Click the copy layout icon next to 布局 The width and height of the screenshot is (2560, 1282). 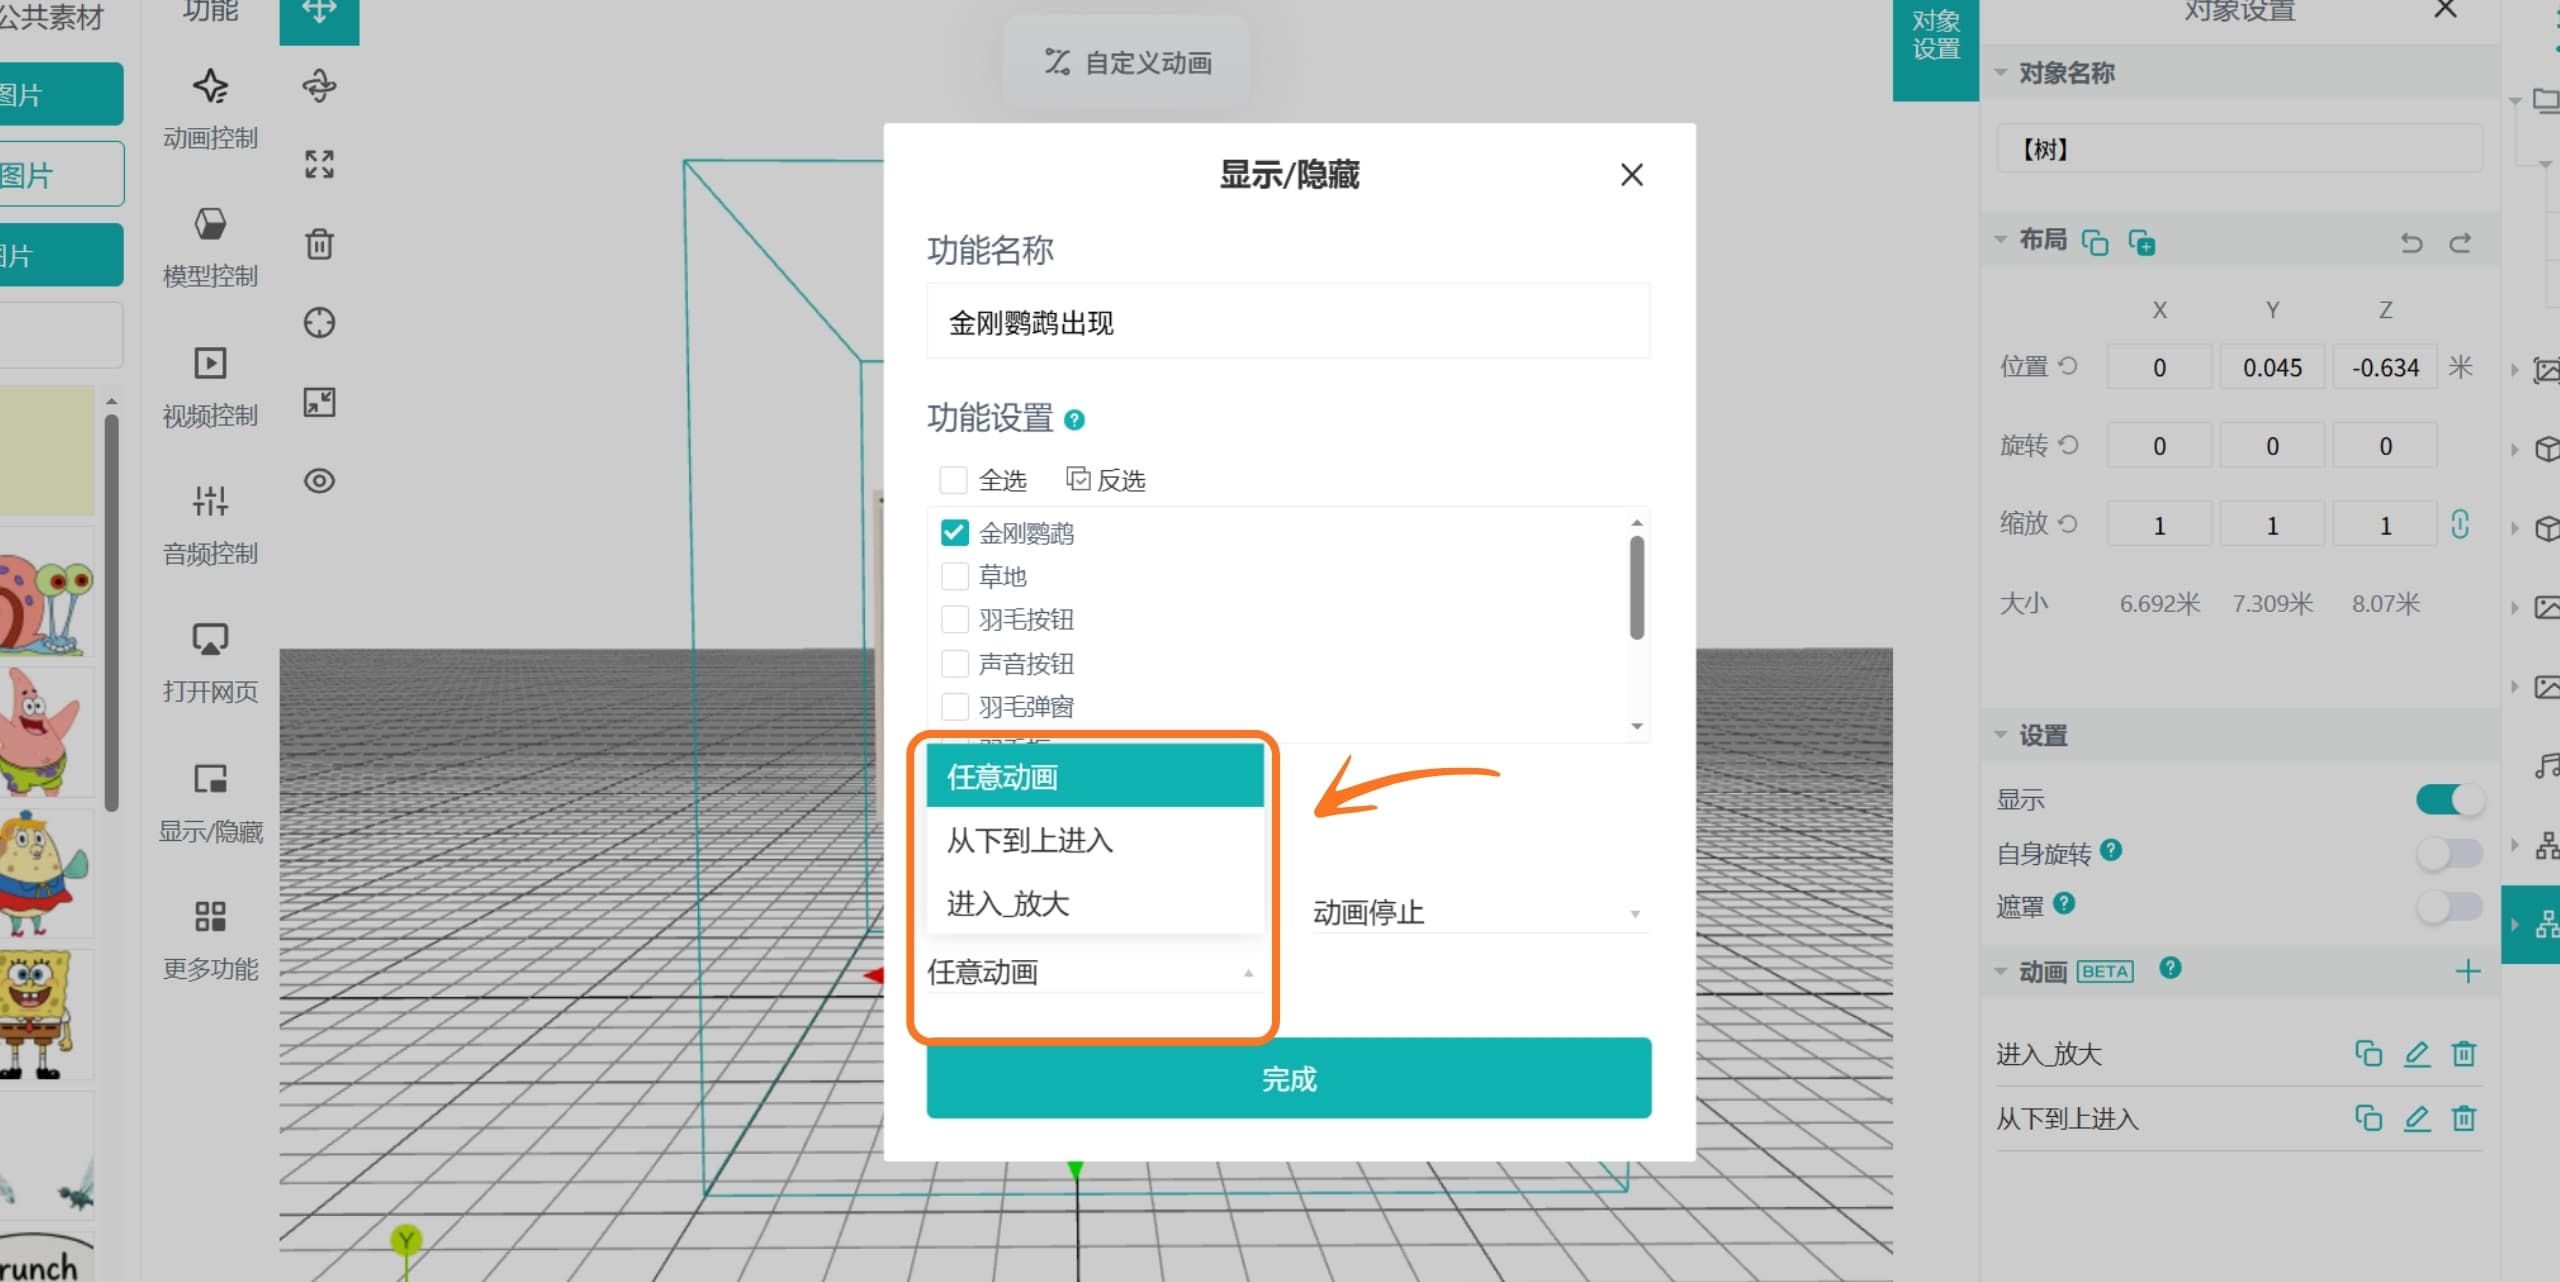2094,242
